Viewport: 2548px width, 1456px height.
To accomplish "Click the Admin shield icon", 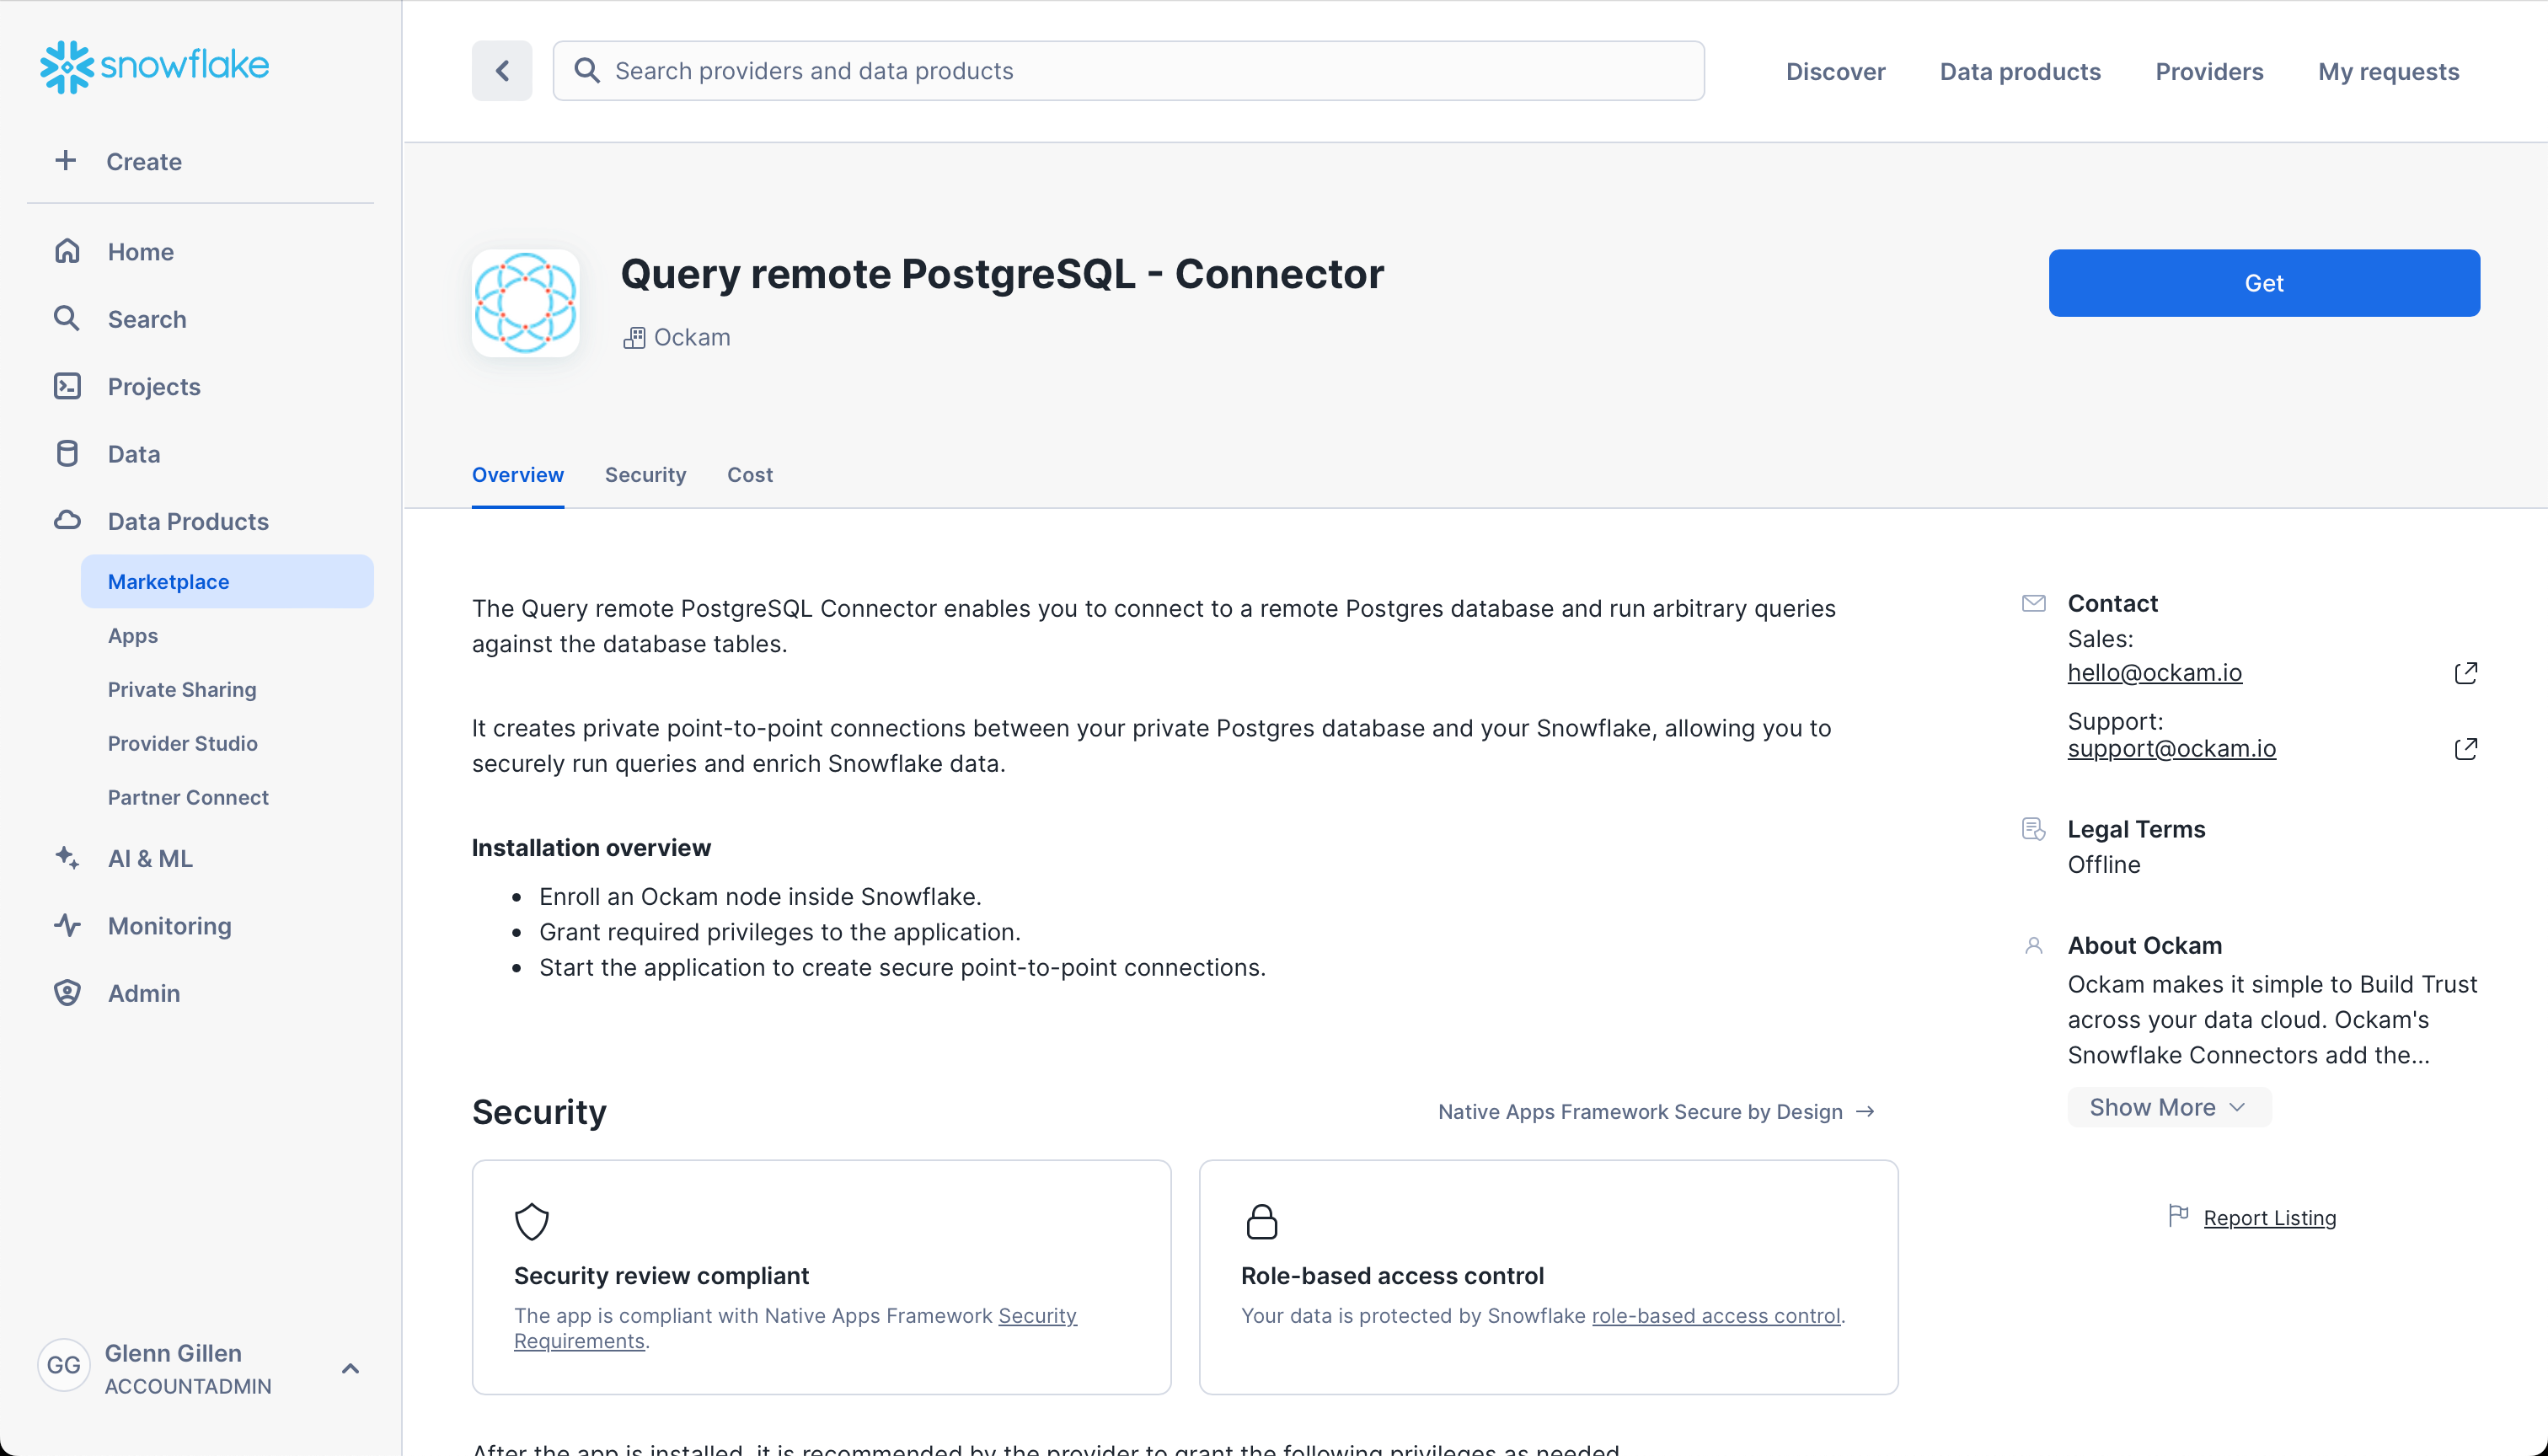I will (x=67, y=992).
